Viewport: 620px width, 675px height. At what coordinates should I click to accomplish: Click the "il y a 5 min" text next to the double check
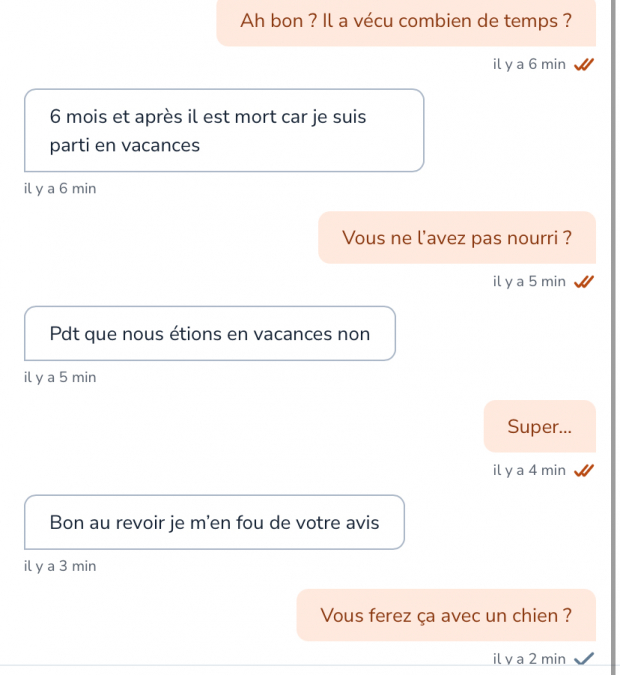[529, 281]
